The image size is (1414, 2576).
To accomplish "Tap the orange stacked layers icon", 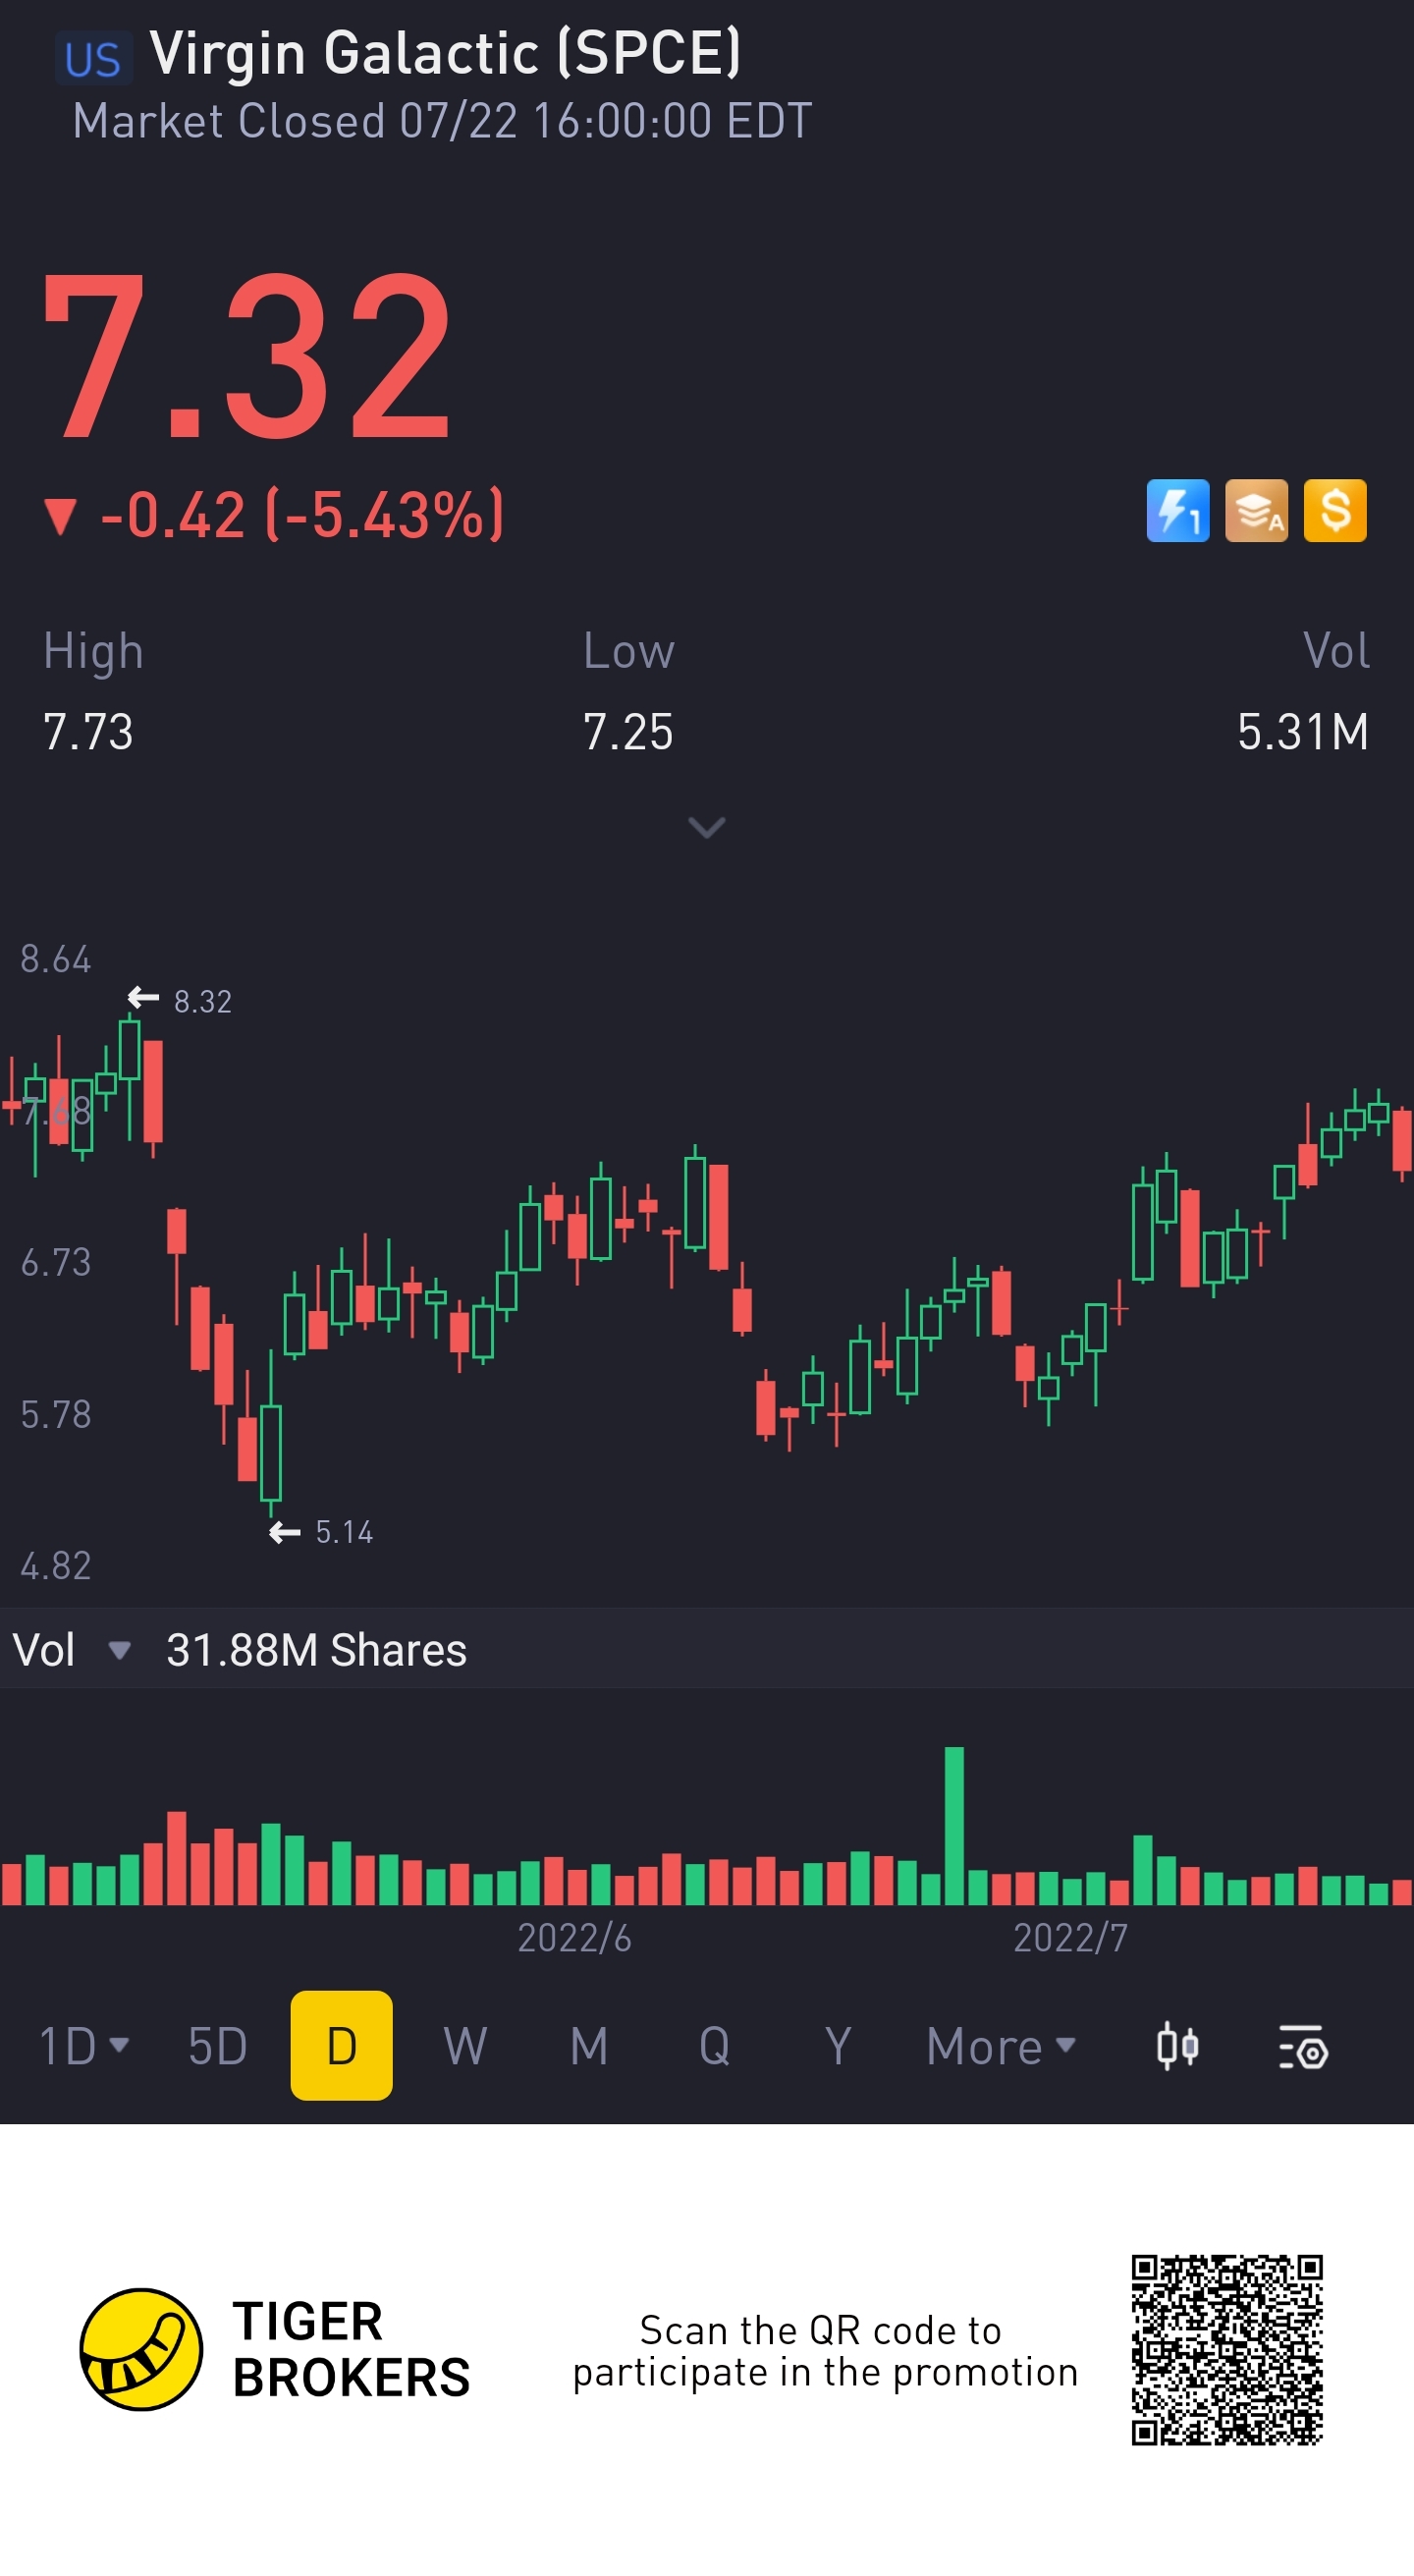I will click(x=1256, y=510).
